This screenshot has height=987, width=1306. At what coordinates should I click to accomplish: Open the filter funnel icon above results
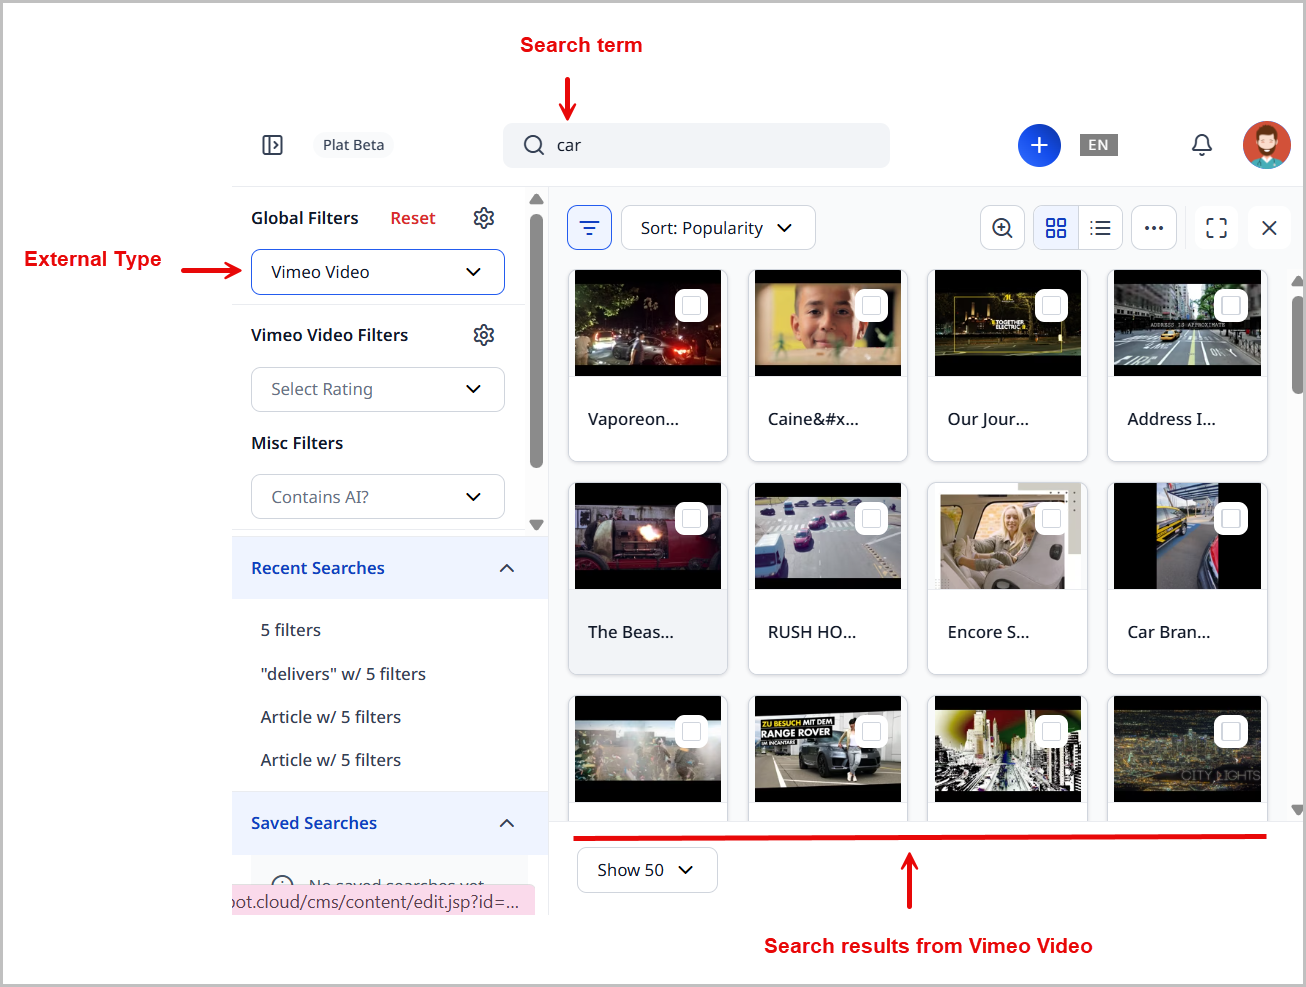[x=589, y=227]
